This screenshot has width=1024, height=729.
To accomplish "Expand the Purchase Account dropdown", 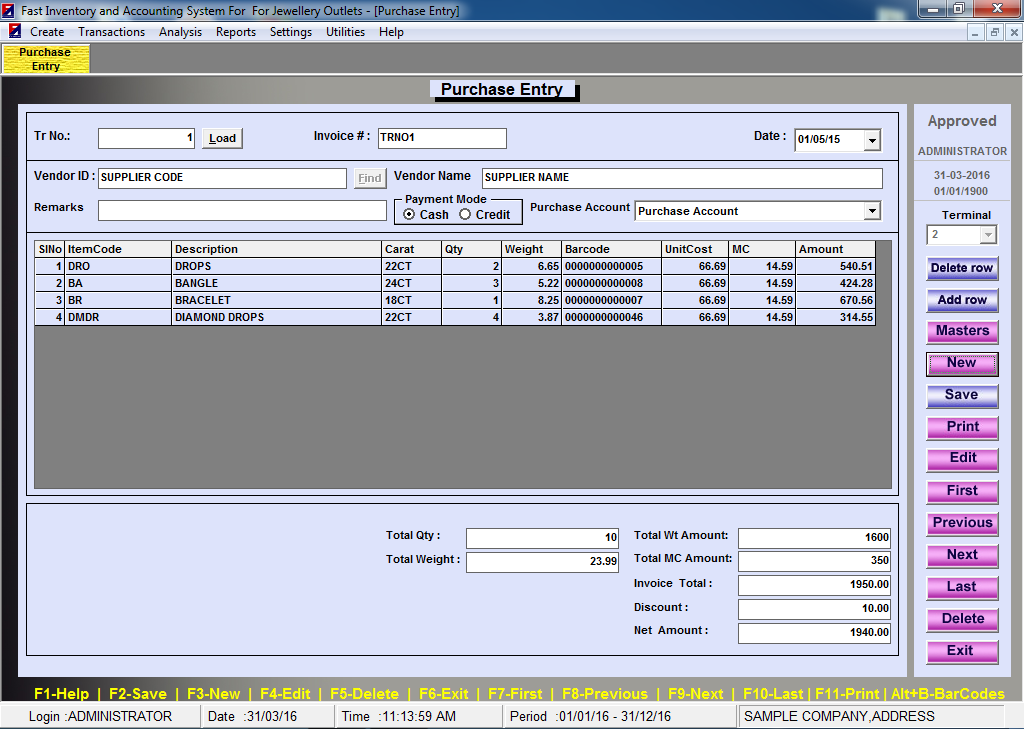I will (872, 211).
